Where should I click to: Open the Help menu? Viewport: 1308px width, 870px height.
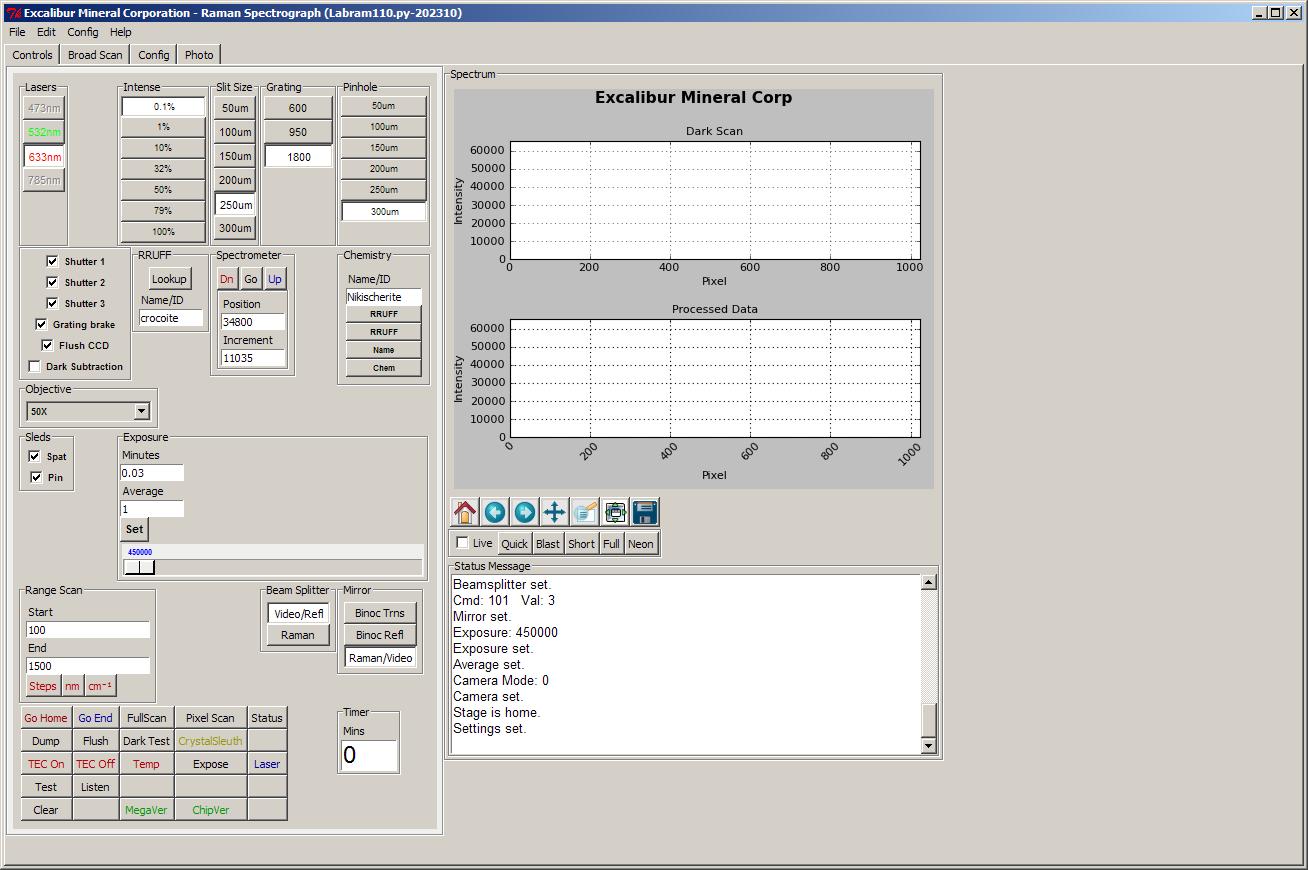120,32
